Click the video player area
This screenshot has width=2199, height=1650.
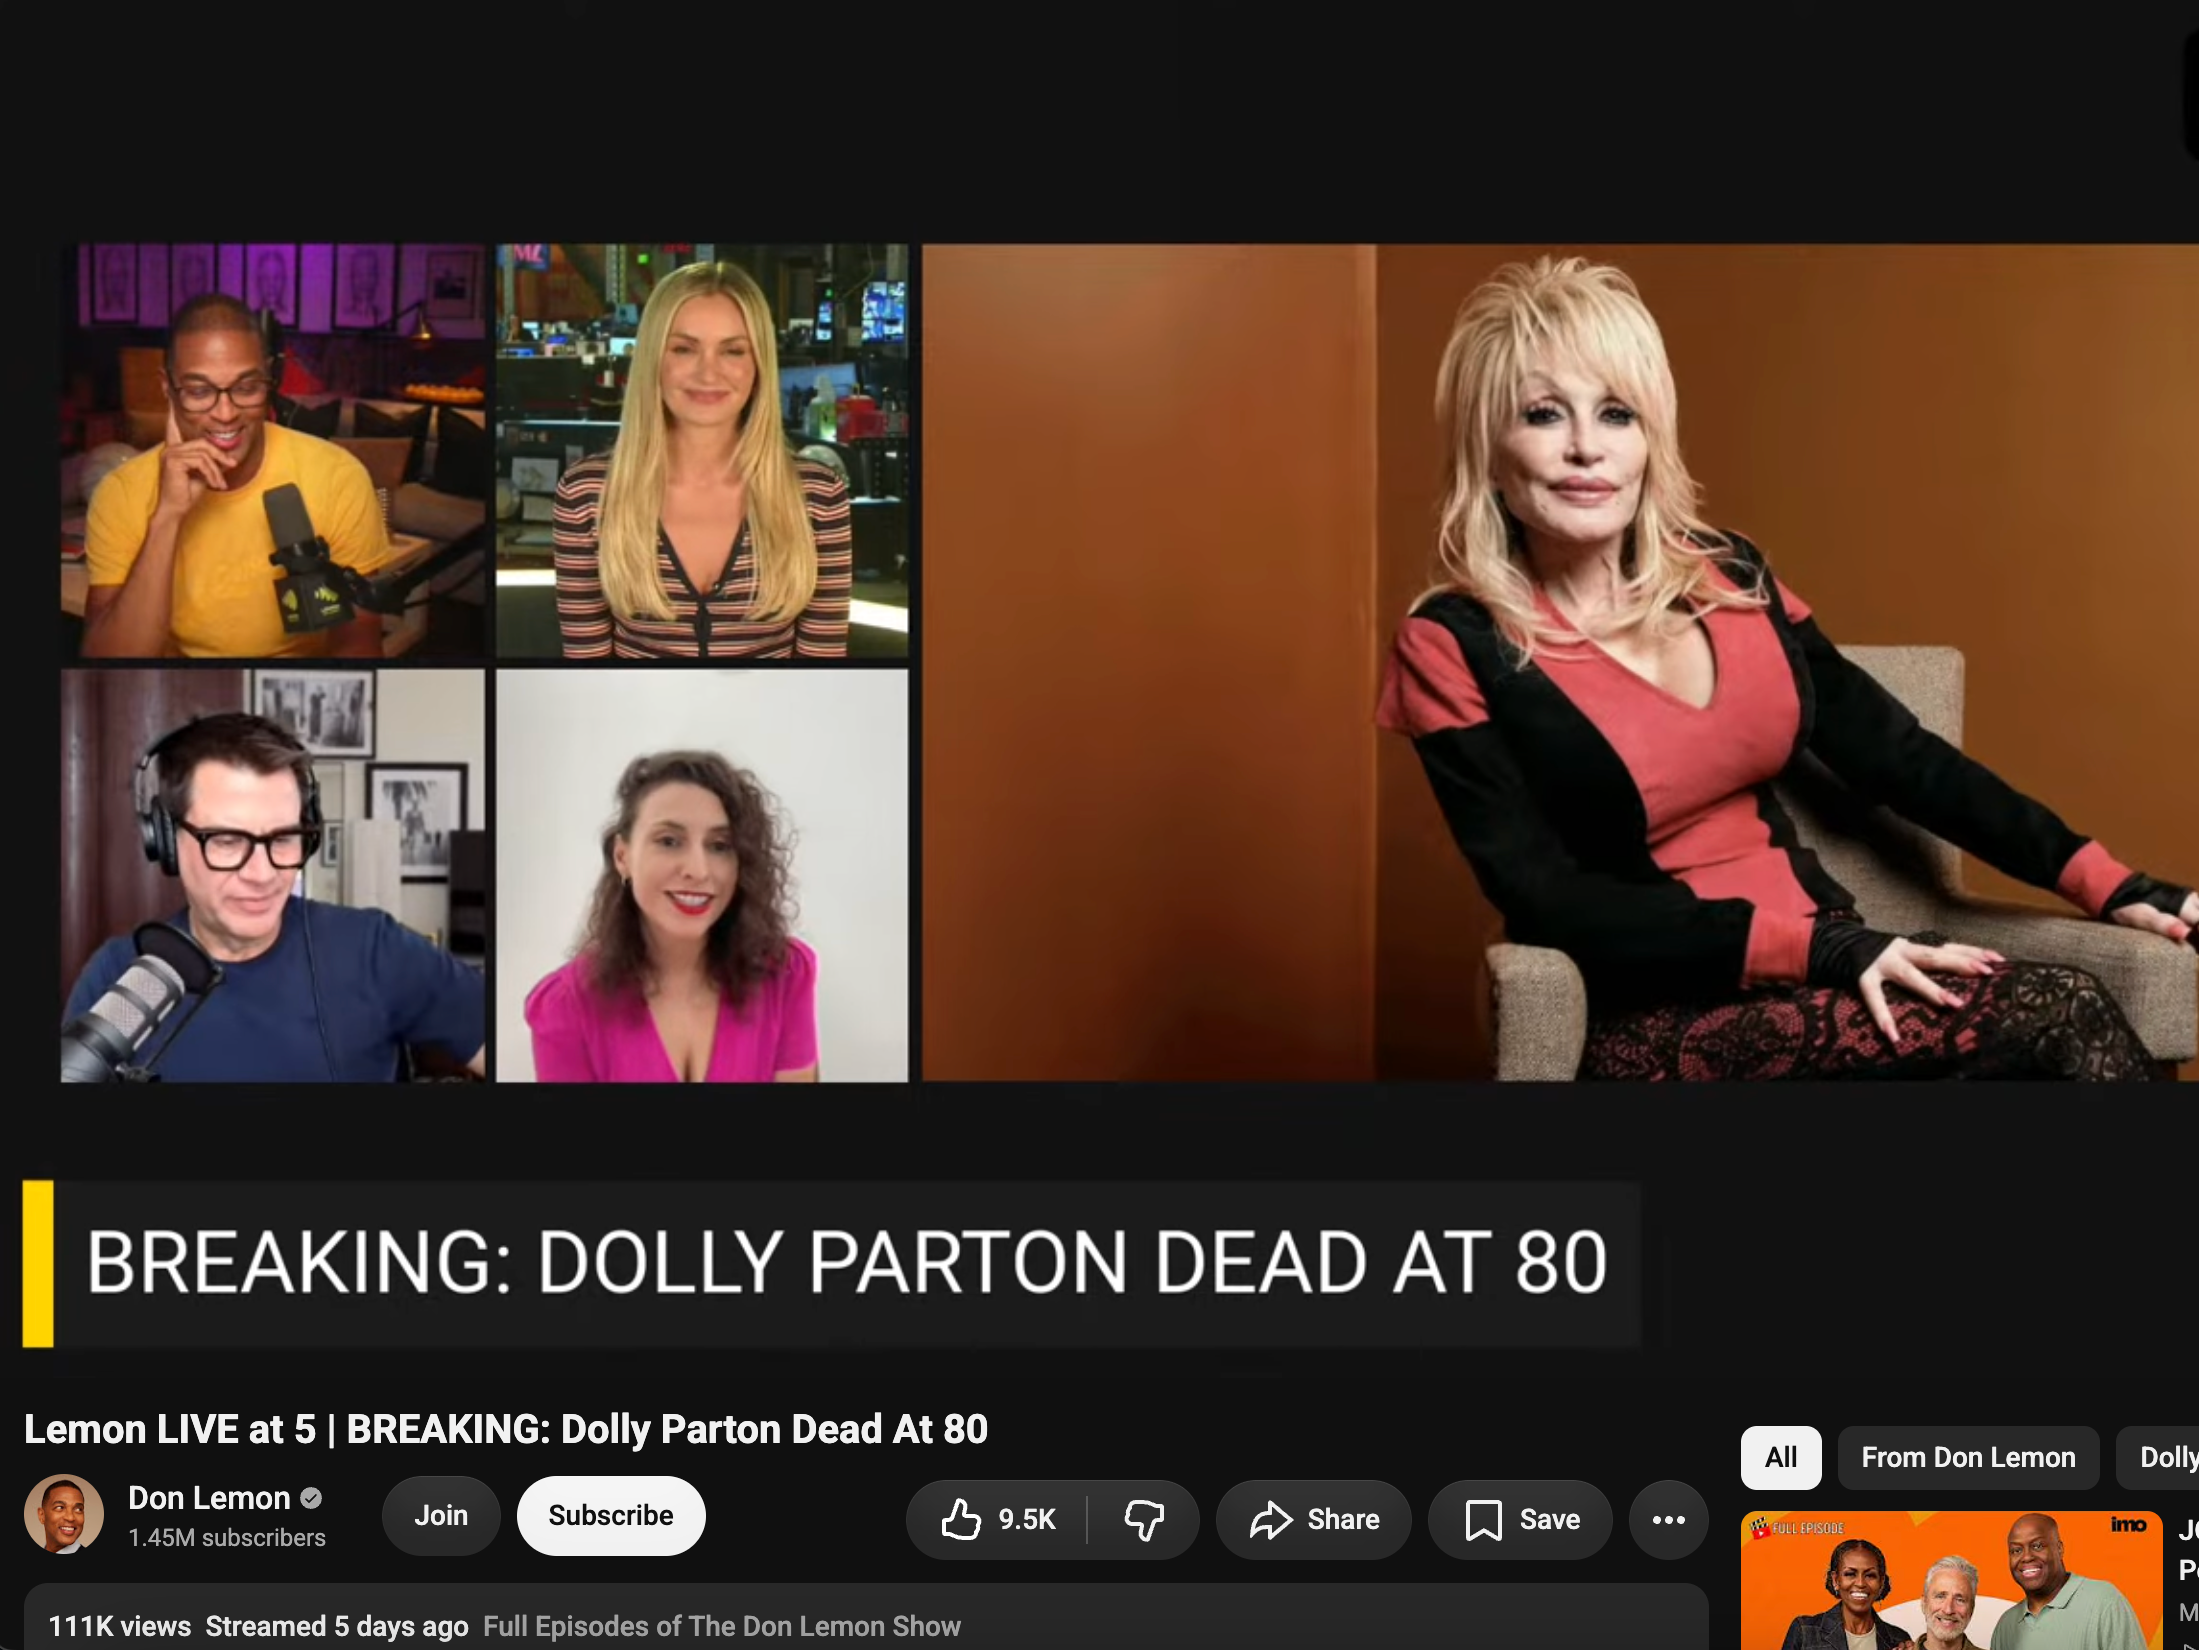point(1100,690)
